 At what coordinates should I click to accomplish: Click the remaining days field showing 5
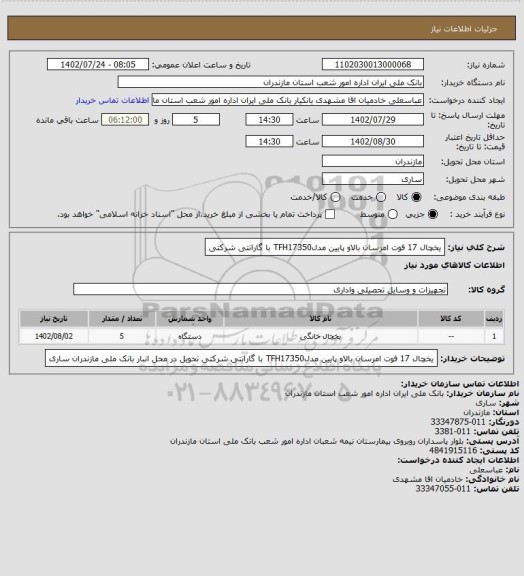[196, 120]
